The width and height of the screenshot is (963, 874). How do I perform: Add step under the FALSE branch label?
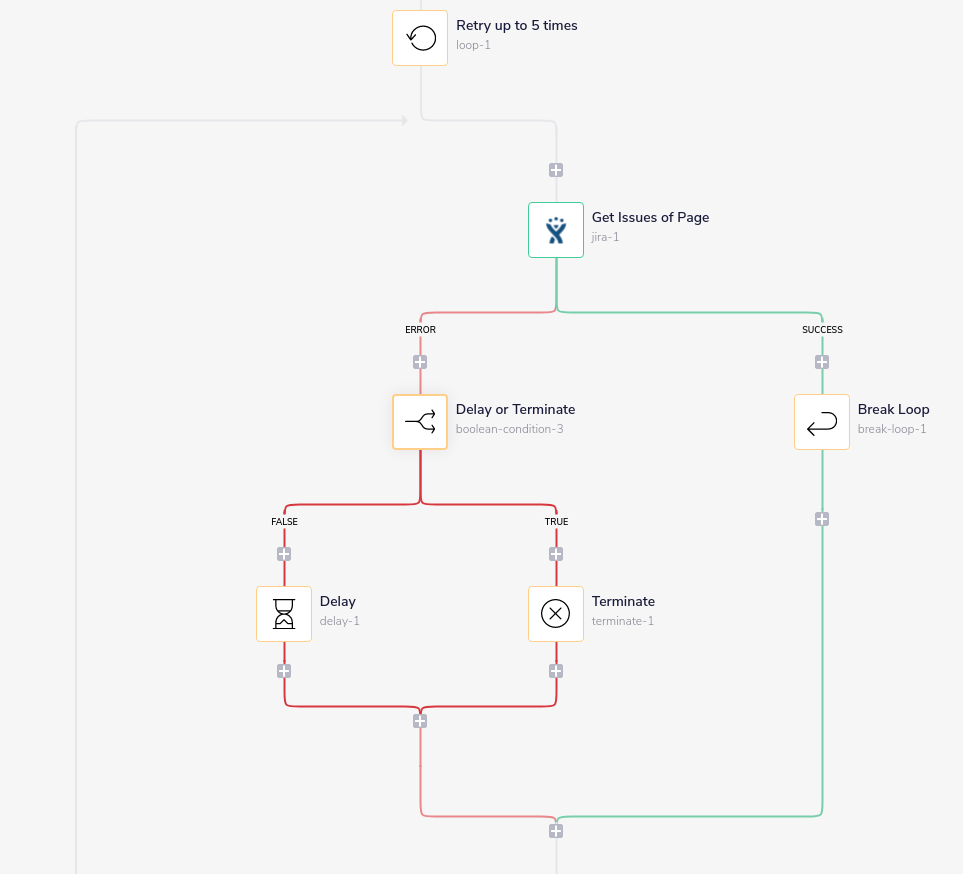coord(284,554)
